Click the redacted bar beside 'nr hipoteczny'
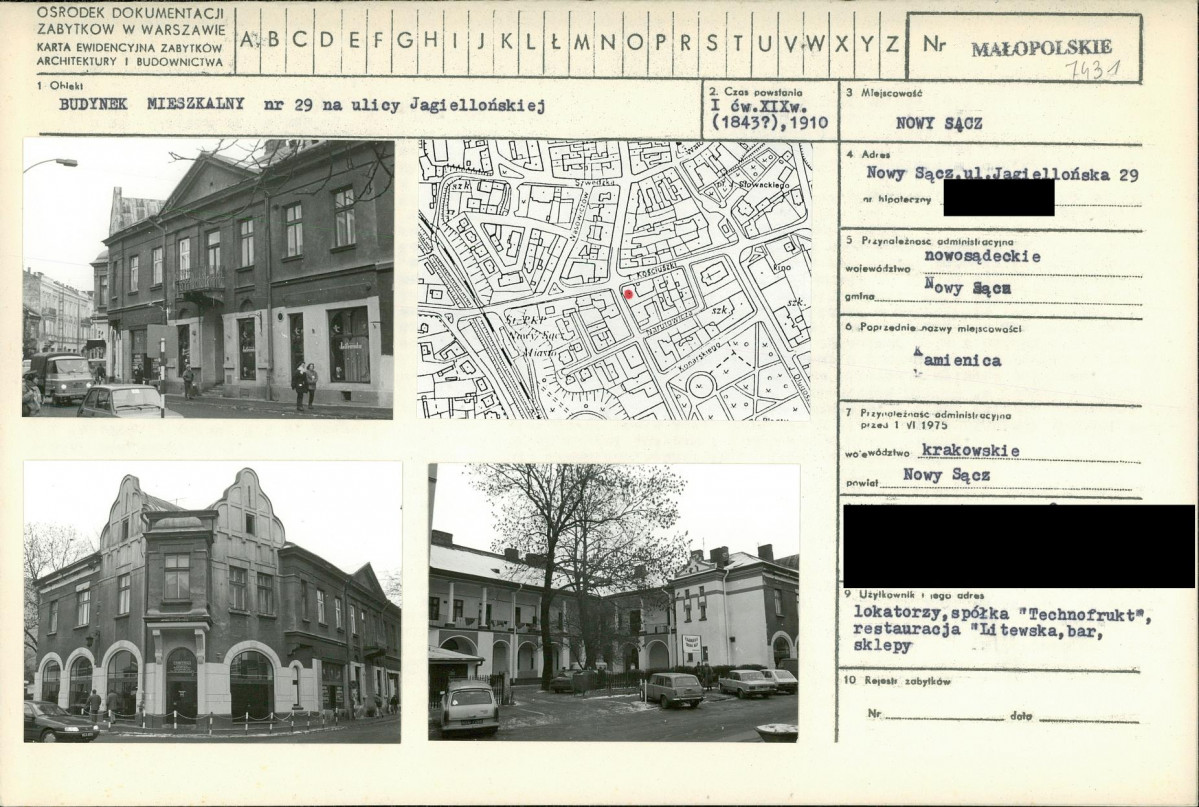The width and height of the screenshot is (1199, 807). [x=998, y=198]
